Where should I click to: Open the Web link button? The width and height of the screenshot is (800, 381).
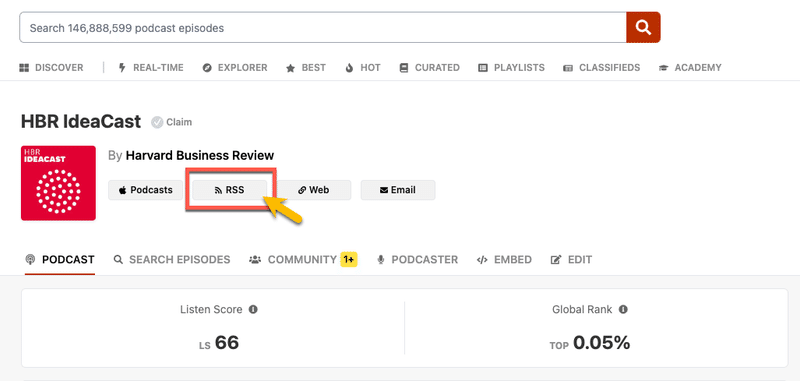click(x=314, y=190)
